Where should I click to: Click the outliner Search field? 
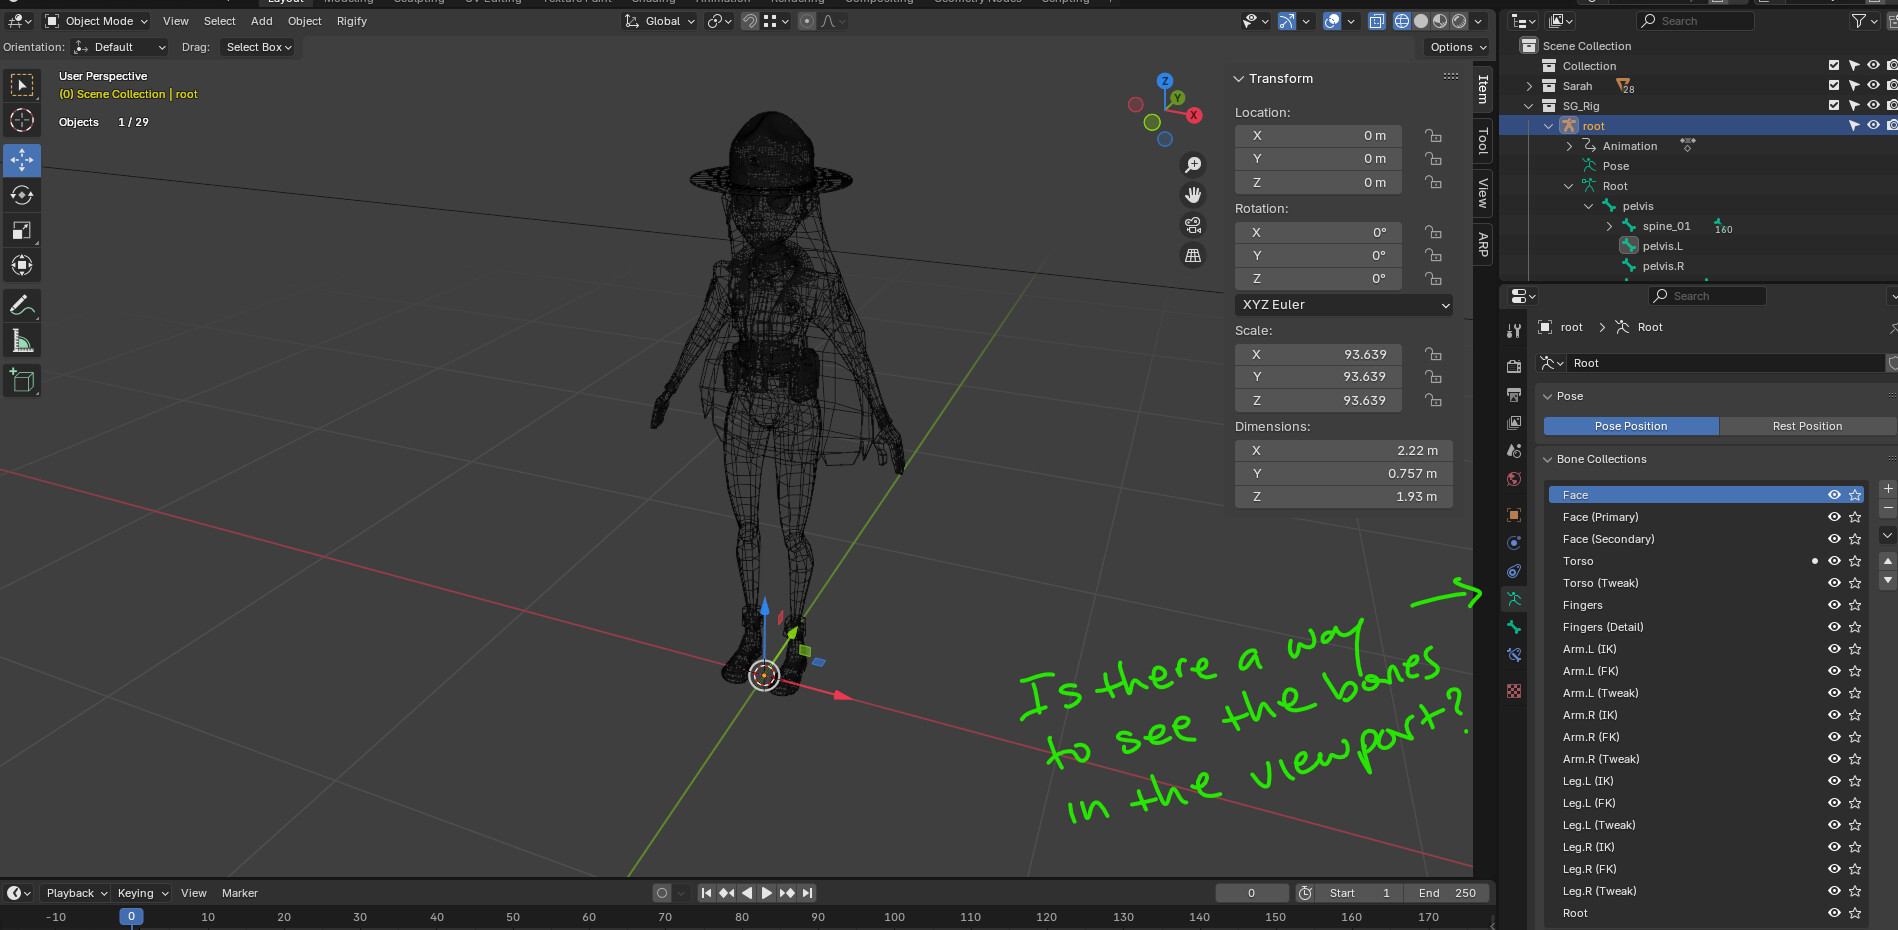[x=1695, y=21]
